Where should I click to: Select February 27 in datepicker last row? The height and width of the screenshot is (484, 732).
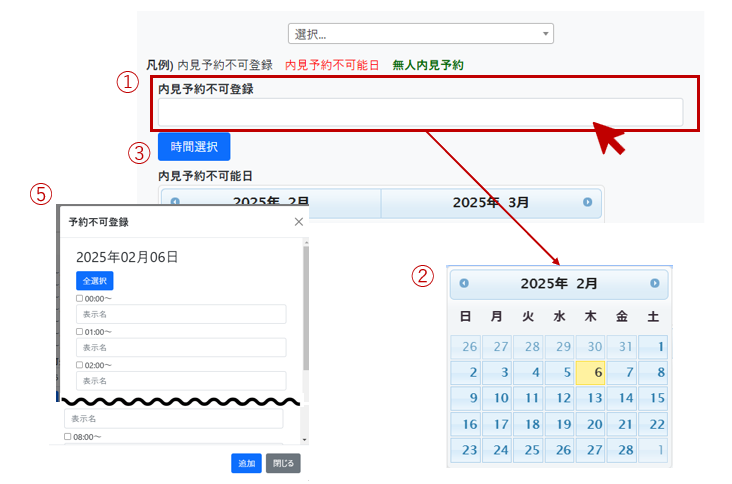coord(591,450)
